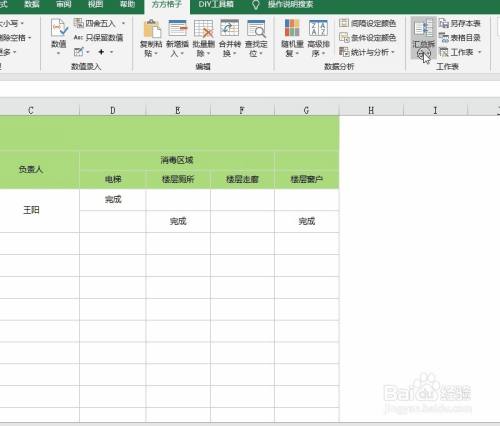Image resolution: width=500 pixels, height=426 pixels.
Task: Select the 完成 cell under 楼层厕所
Action: point(178,221)
